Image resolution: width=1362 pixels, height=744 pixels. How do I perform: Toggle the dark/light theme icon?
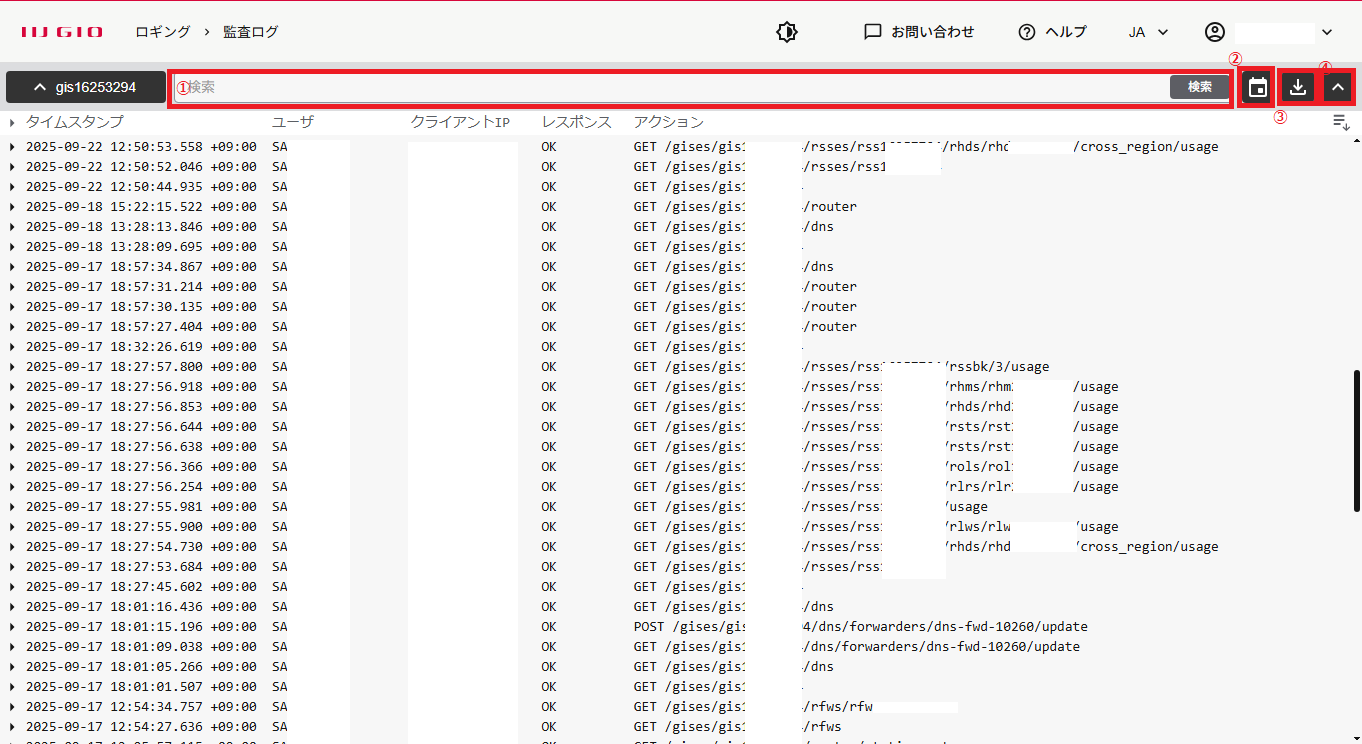787,32
